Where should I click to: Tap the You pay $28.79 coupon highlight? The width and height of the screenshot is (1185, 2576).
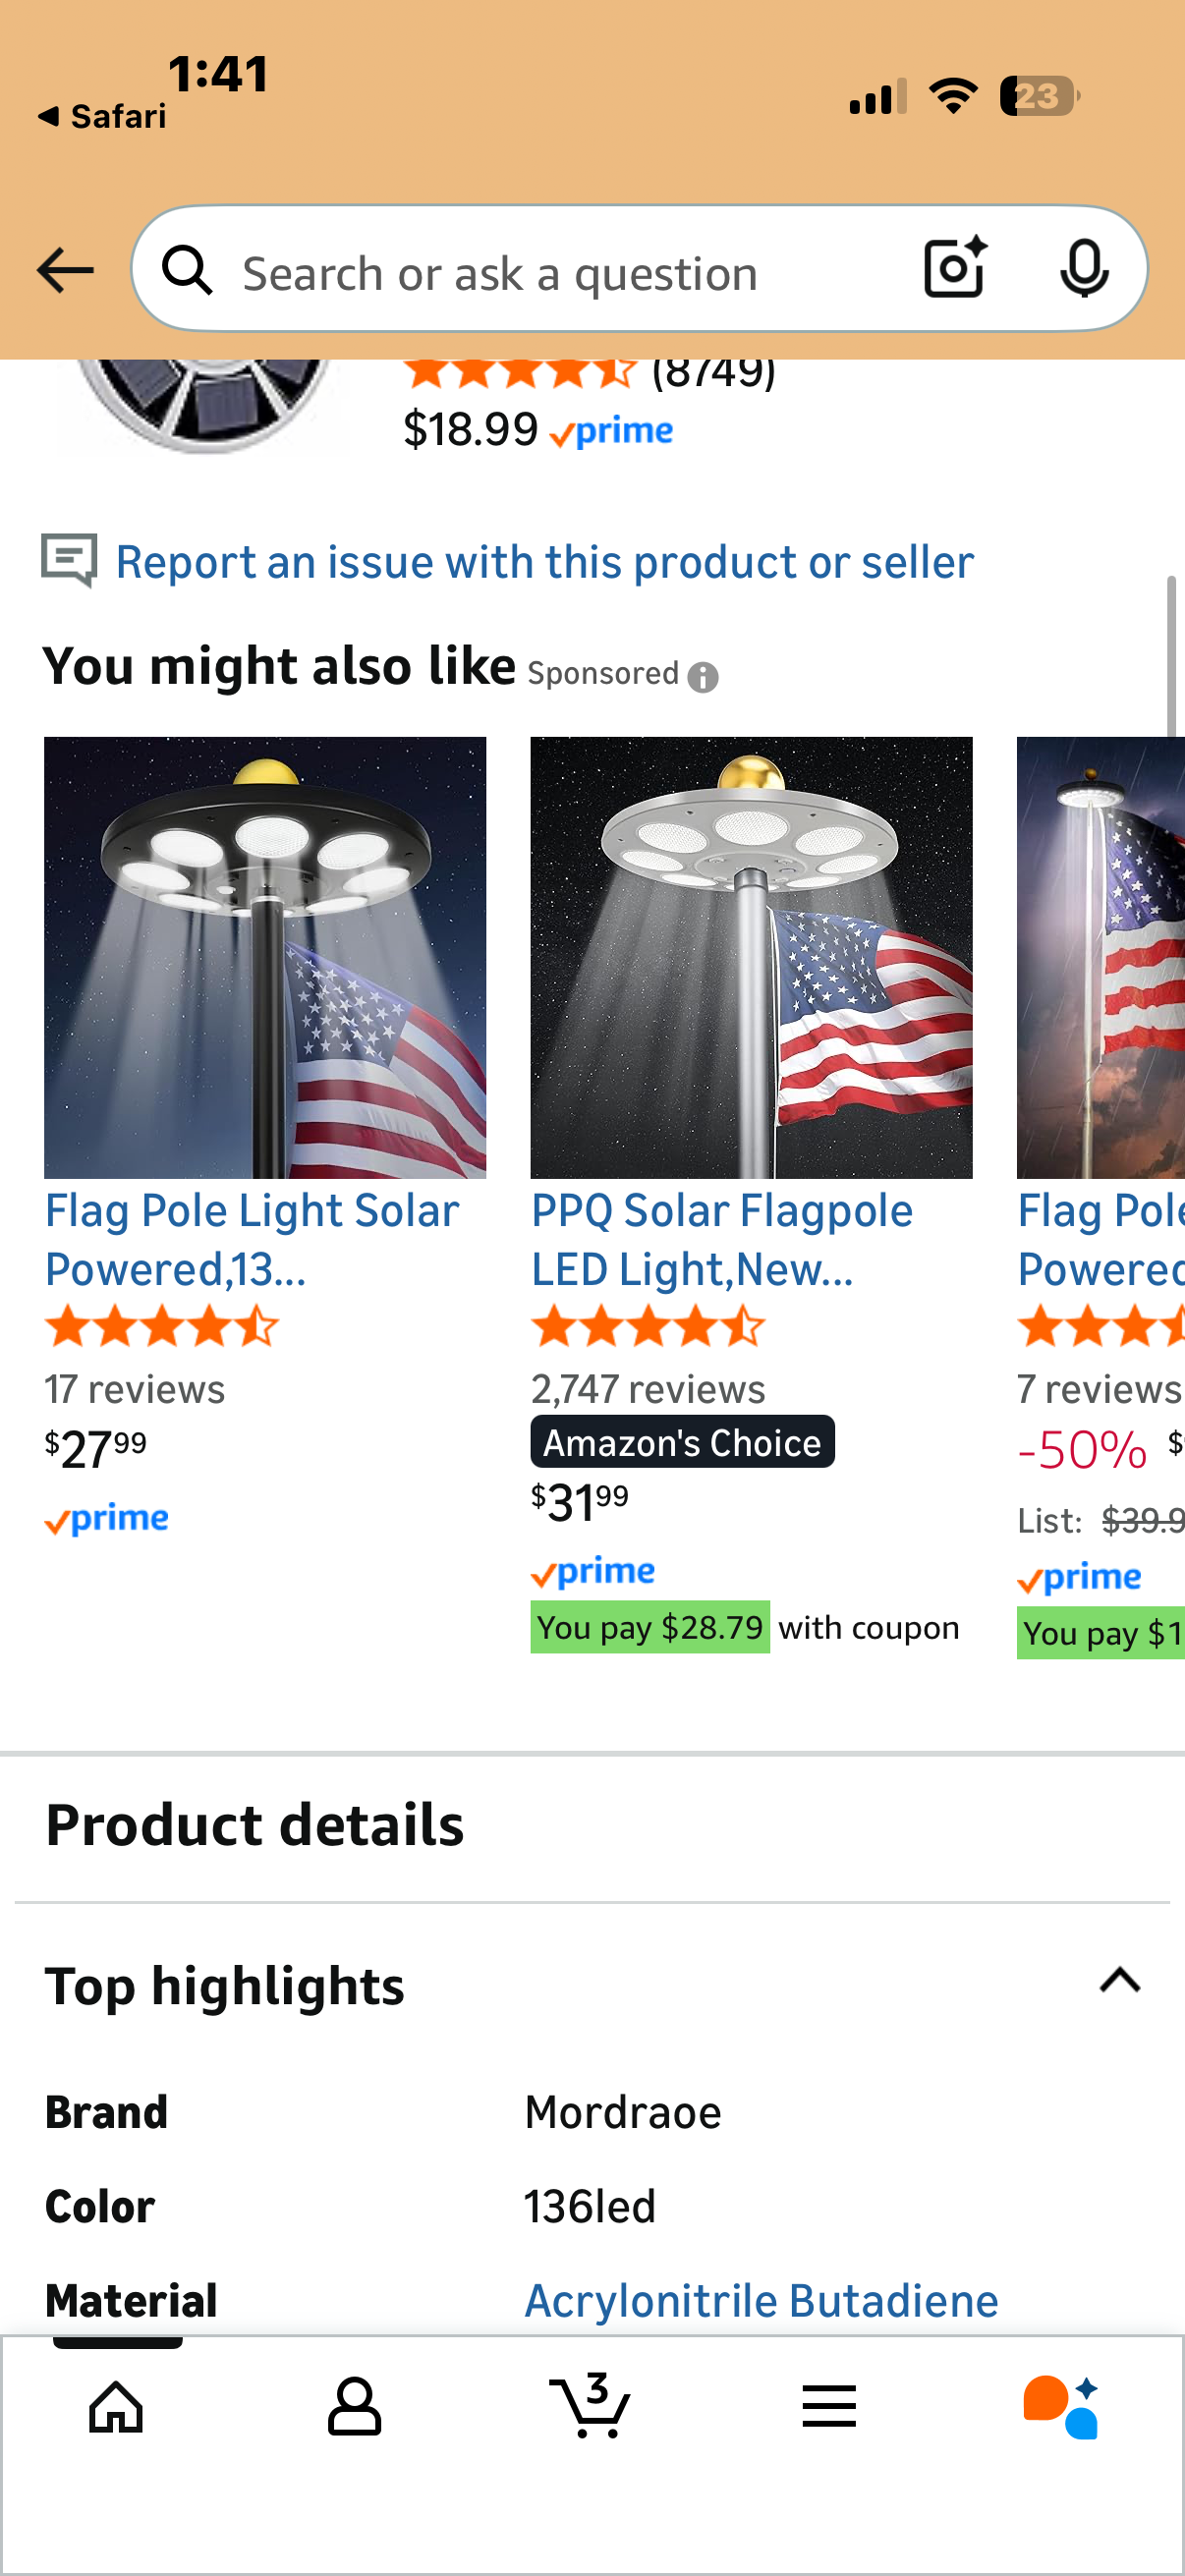[x=650, y=1627]
